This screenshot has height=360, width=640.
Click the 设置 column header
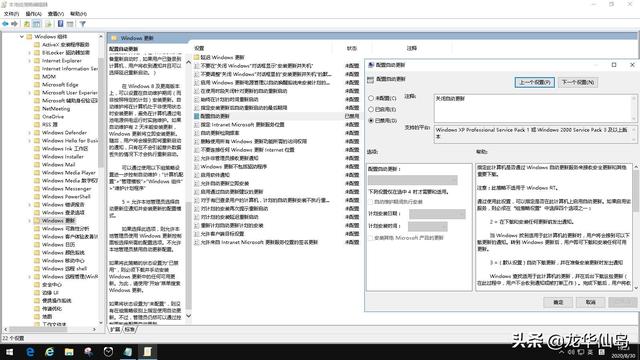(x=199, y=48)
